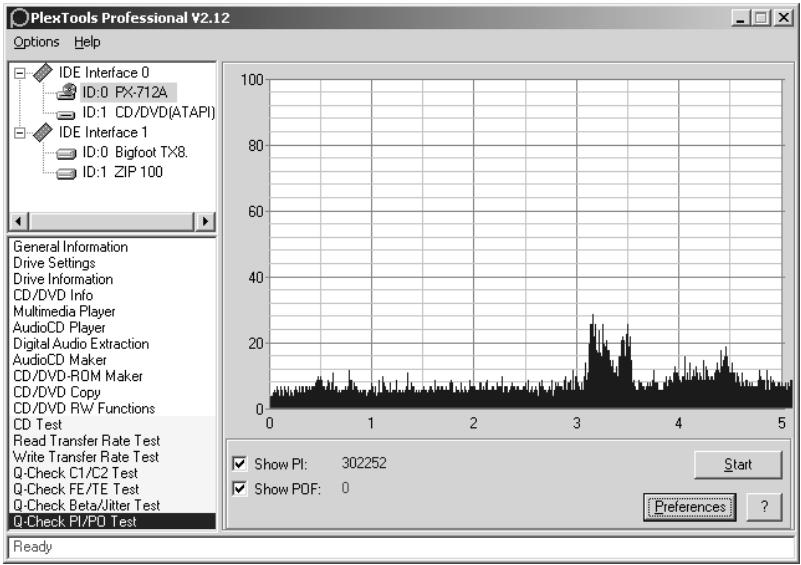Image resolution: width=801 pixels, height=565 pixels.
Task: Open Q-Check Beta/Jitter Test
Action: click(87, 505)
